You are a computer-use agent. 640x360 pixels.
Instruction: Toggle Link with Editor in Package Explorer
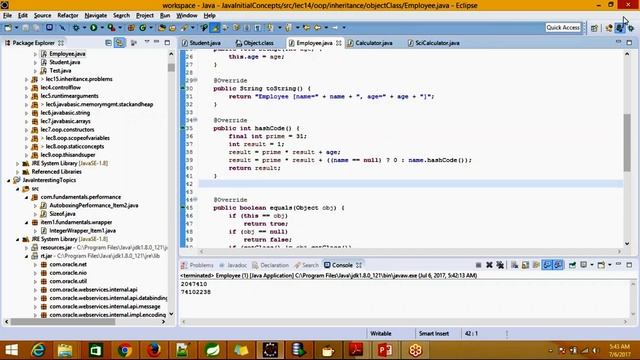click(120, 42)
